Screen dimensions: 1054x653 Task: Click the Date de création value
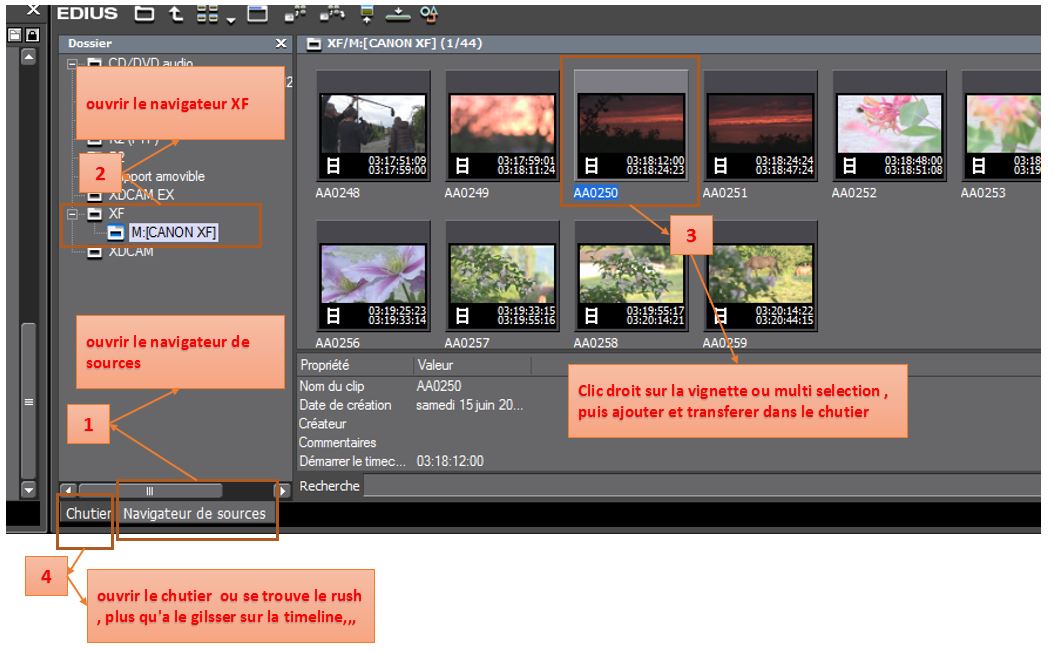tap(469, 405)
